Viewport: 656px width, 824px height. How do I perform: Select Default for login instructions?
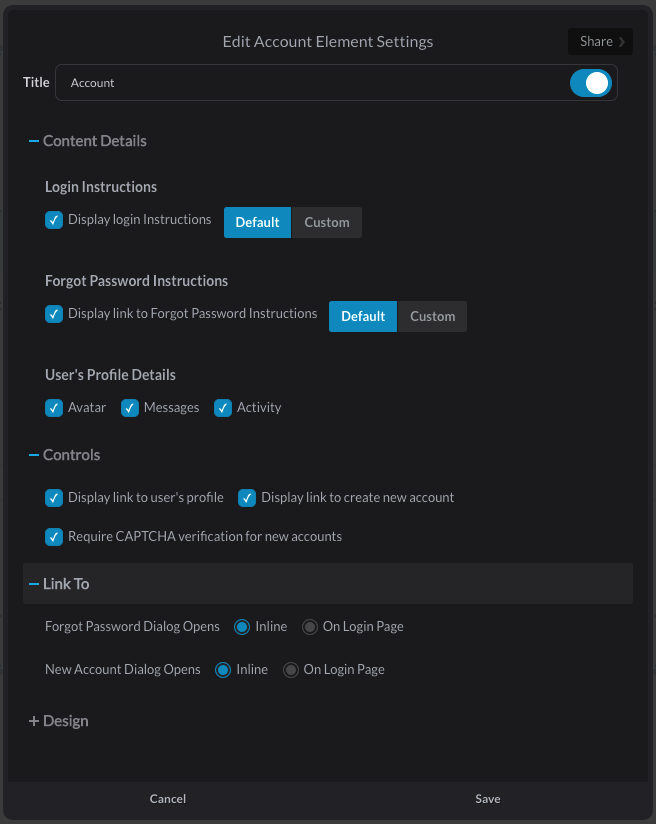coord(257,222)
